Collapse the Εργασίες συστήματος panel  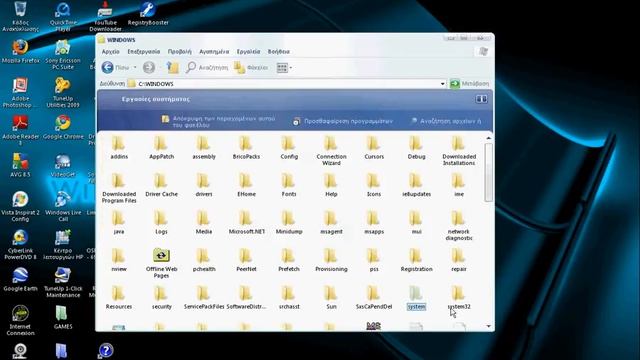coord(481,99)
